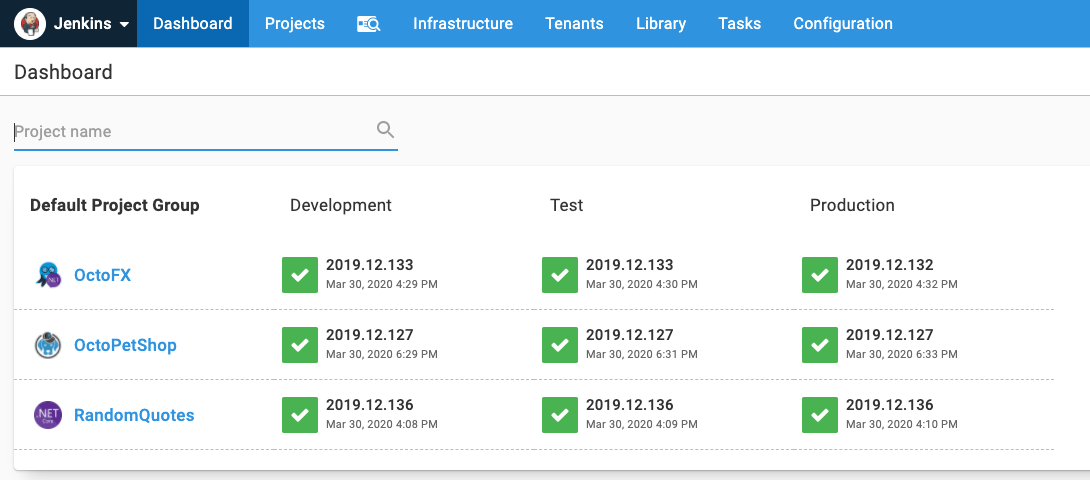This screenshot has width=1090, height=480.
Task: Open the Infrastructure menu
Action: pyautogui.click(x=463, y=24)
